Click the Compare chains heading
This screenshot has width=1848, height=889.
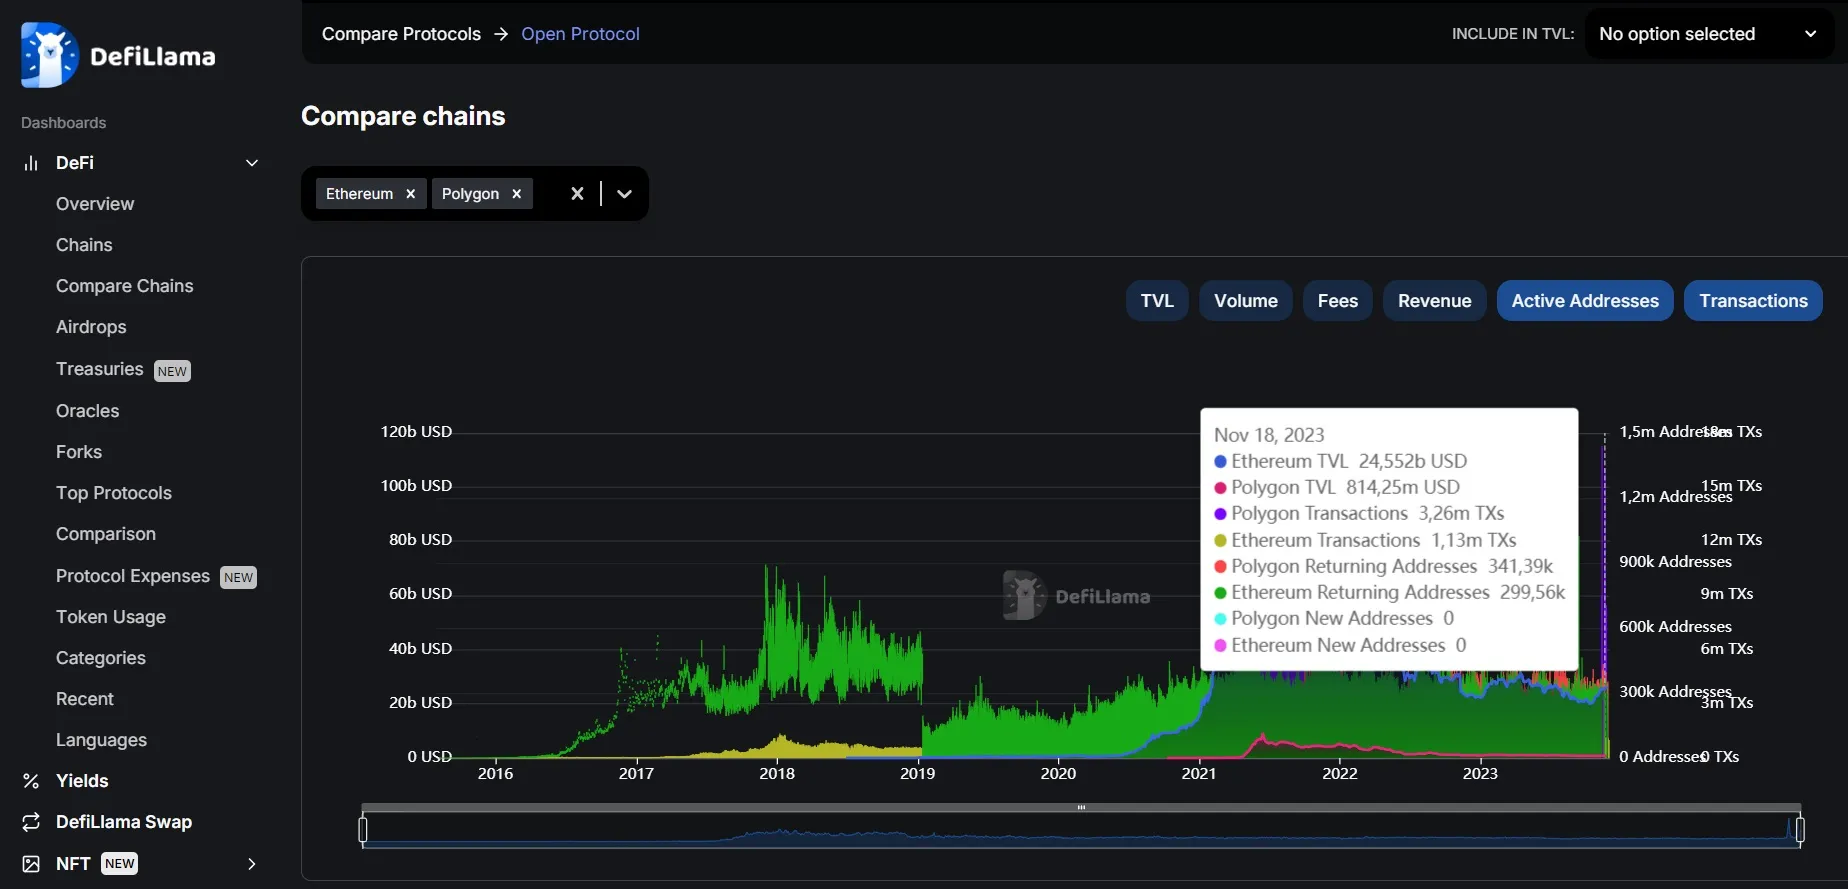pos(403,116)
